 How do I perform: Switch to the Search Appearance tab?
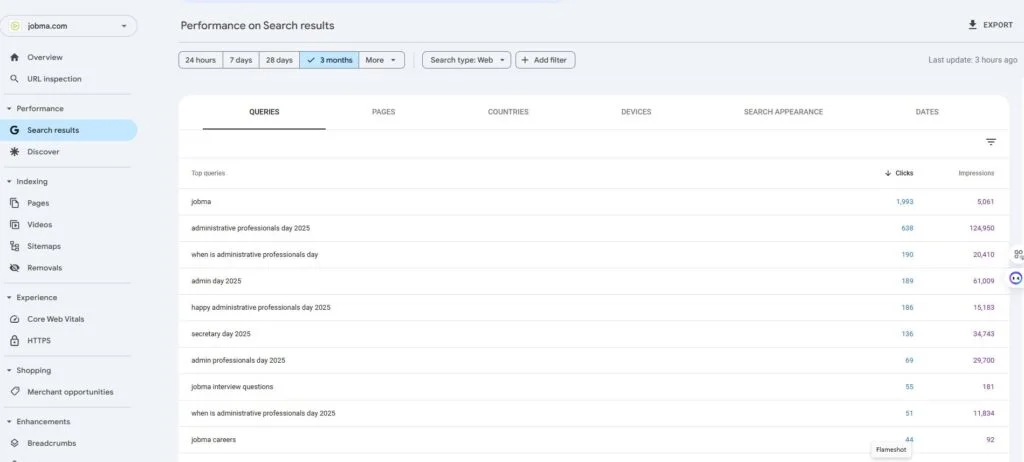point(783,112)
